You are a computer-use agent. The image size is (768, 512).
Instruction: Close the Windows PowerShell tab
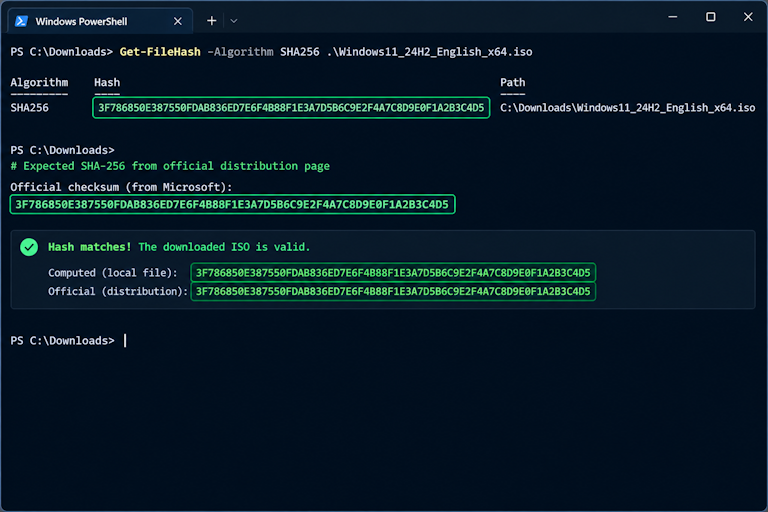click(x=178, y=22)
